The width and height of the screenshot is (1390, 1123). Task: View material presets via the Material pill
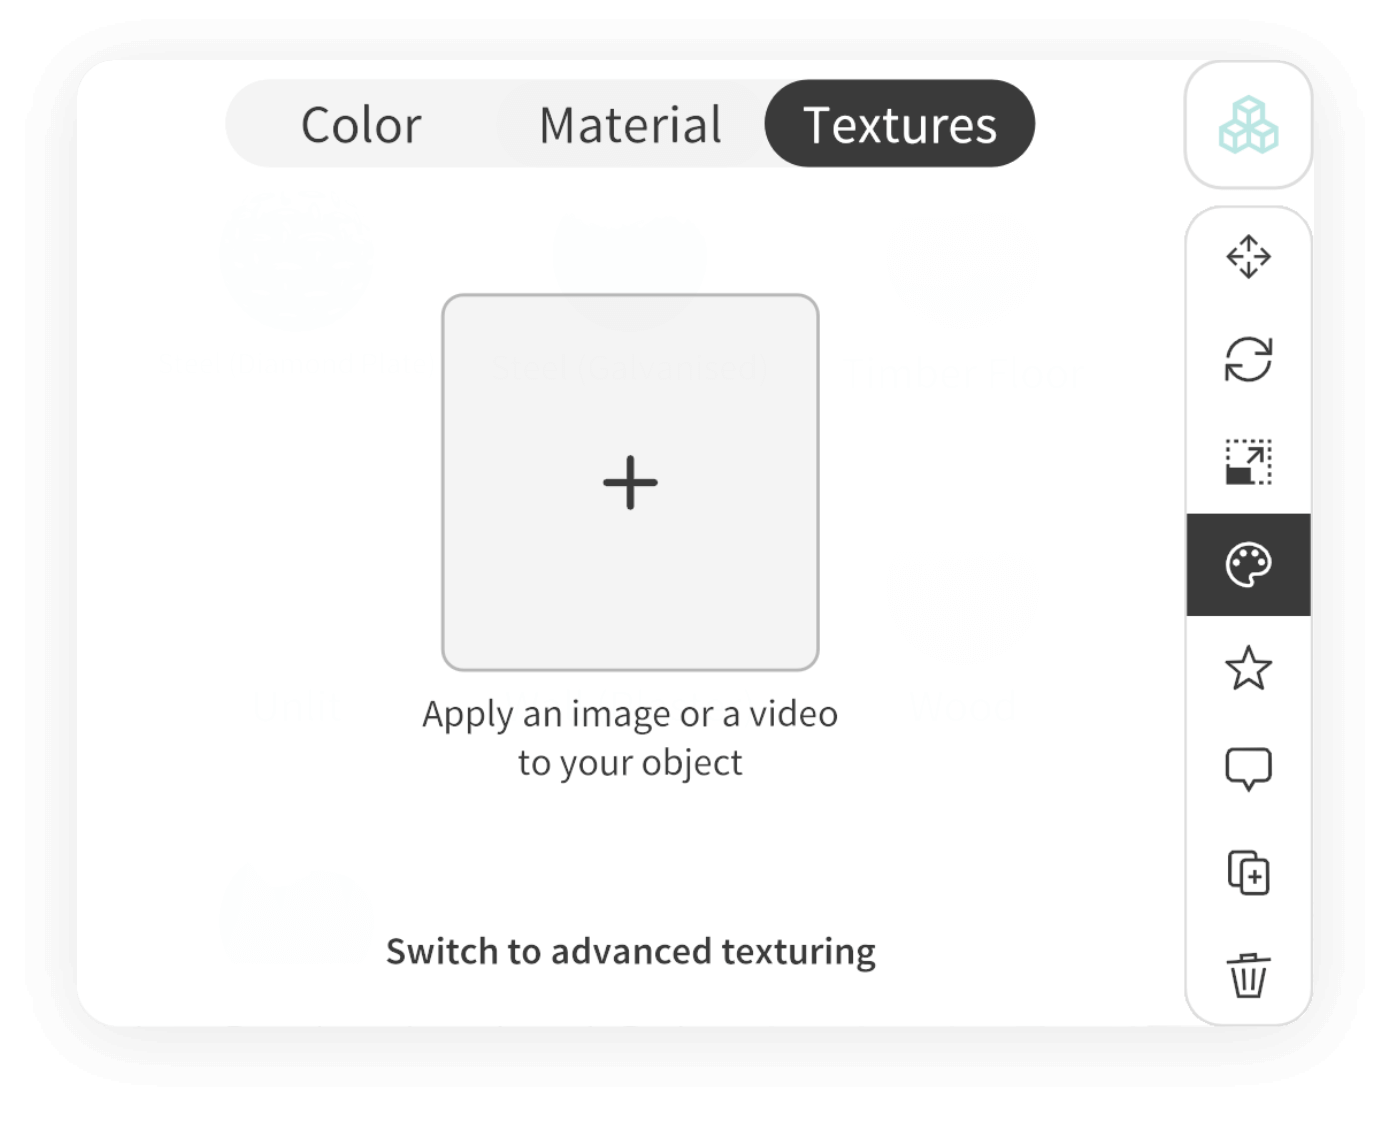pyautogui.click(x=630, y=125)
